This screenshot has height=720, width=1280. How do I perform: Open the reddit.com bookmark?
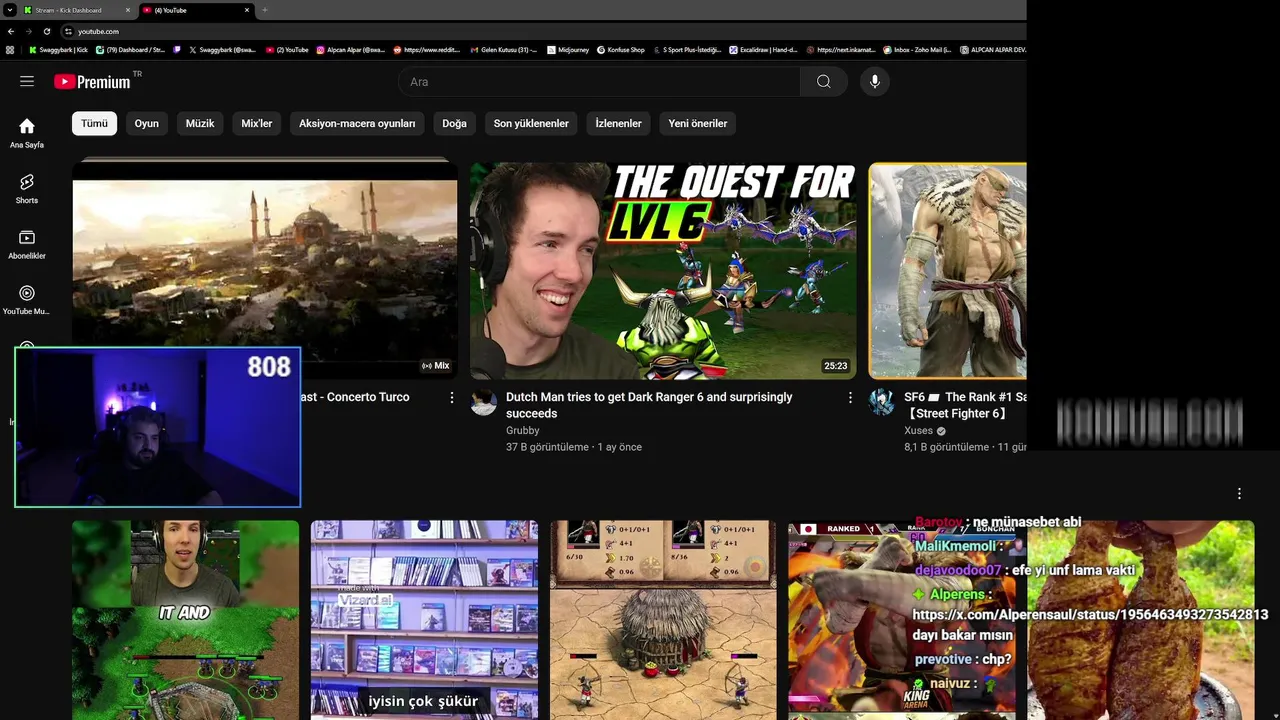[x=427, y=49]
